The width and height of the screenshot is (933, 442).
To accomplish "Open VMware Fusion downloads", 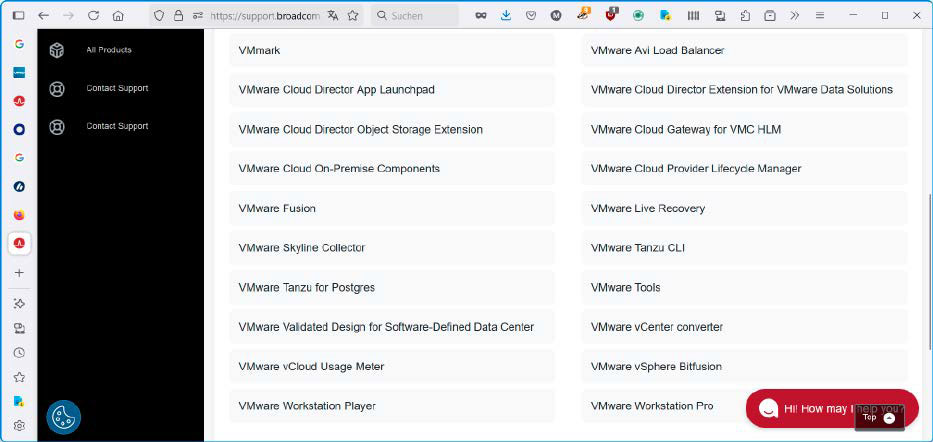I will coord(392,209).
